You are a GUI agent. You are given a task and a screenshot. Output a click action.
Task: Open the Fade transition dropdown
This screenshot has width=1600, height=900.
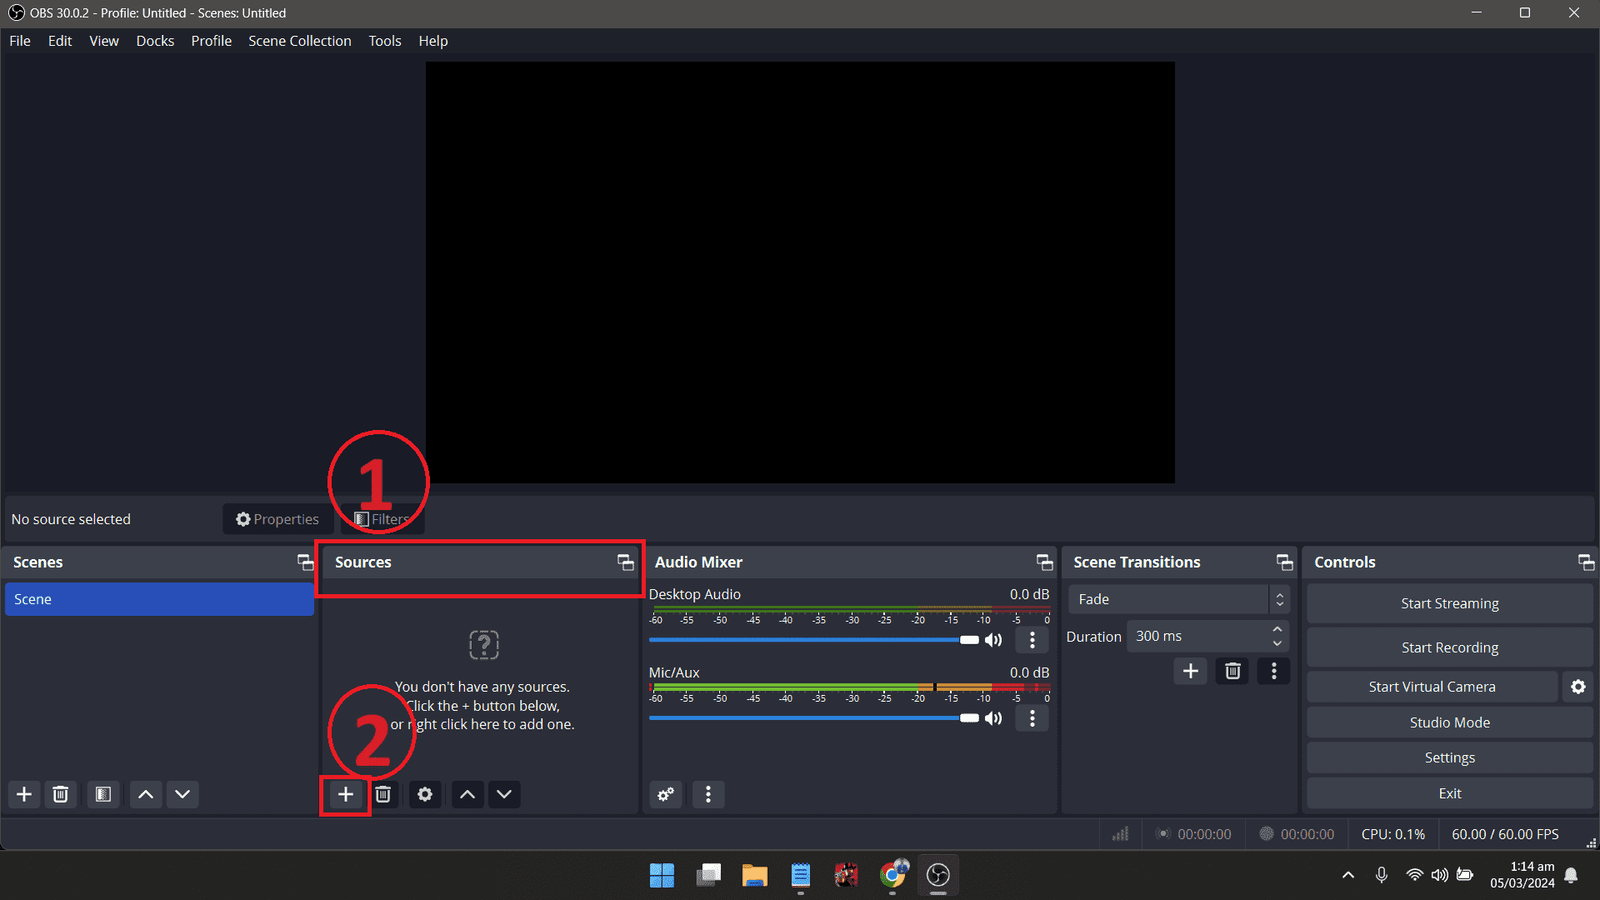point(1178,599)
